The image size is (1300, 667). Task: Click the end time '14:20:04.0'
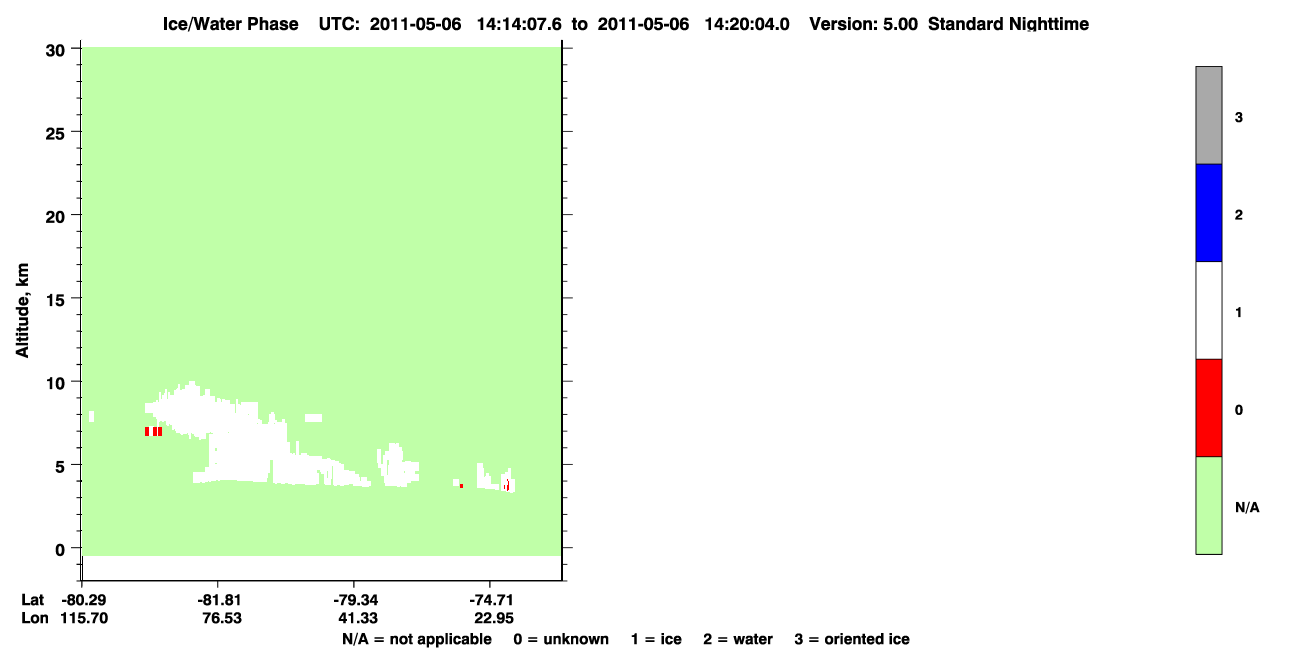748,24
